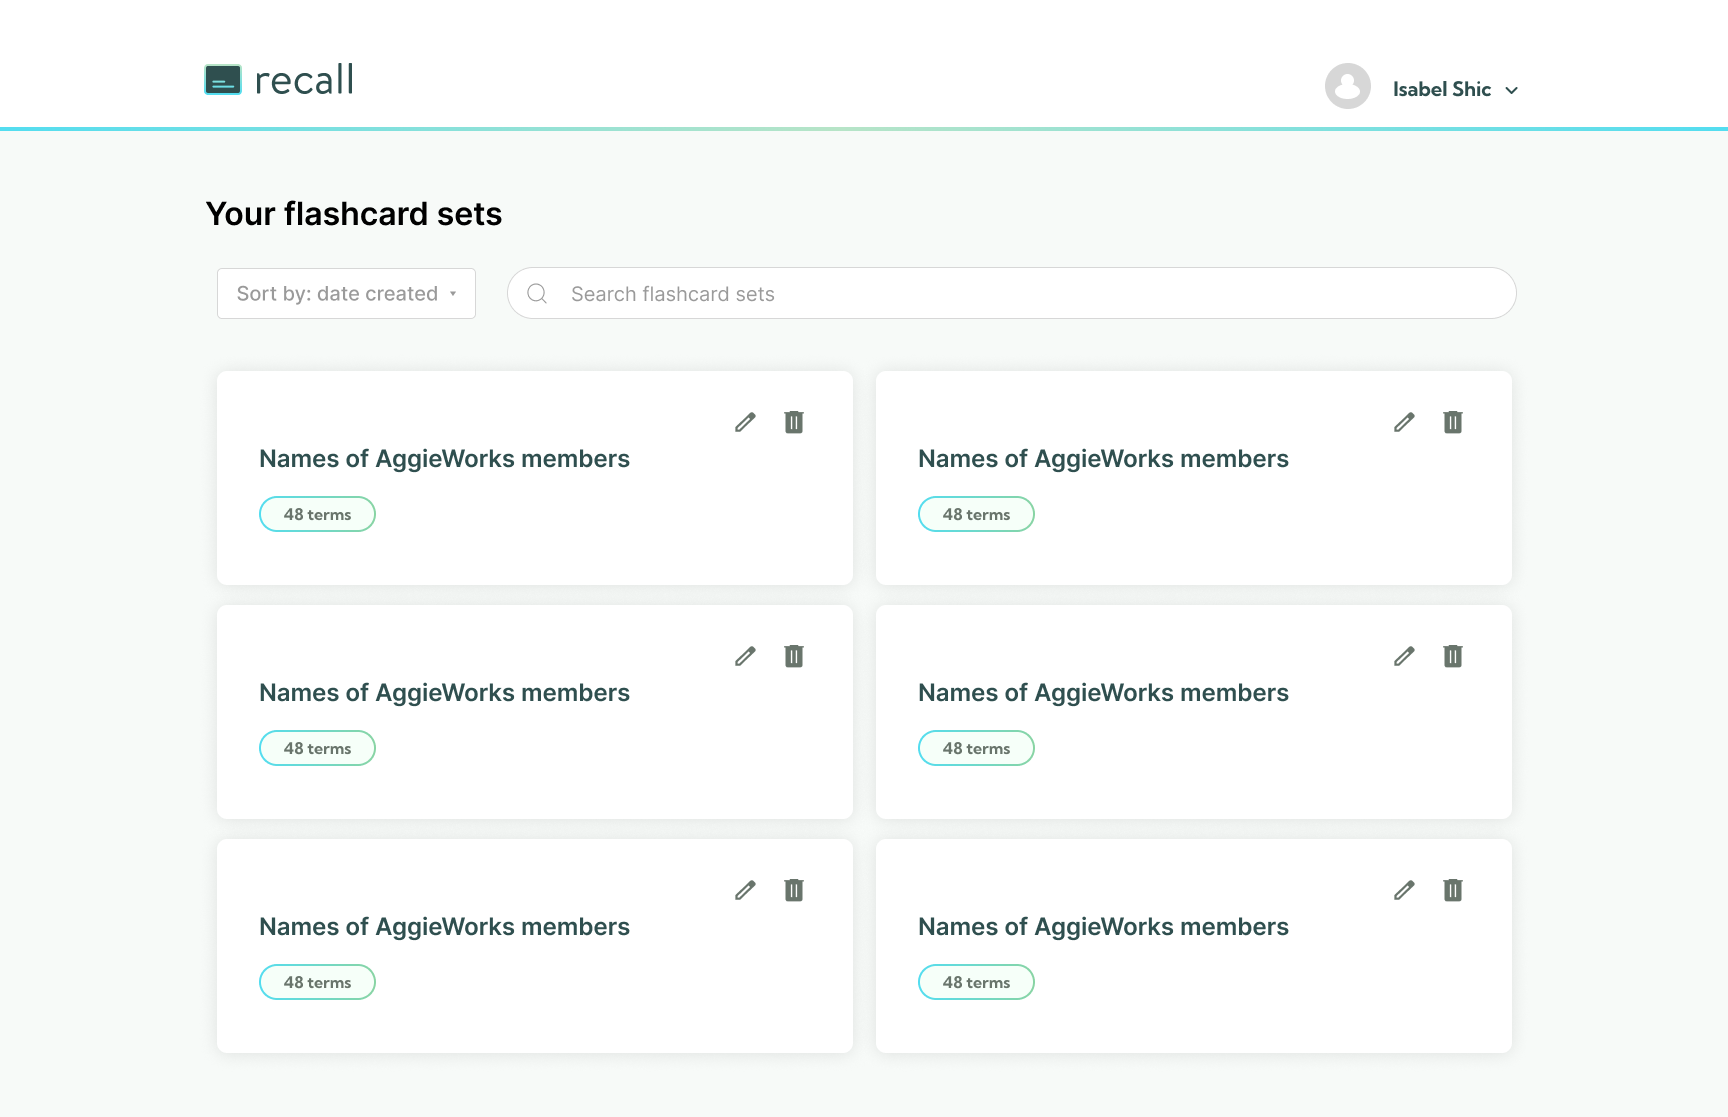This screenshot has width=1728, height=1117.
Task: Open the 'Sort by: date created' dropdown
Action: [x=346, y=294]
